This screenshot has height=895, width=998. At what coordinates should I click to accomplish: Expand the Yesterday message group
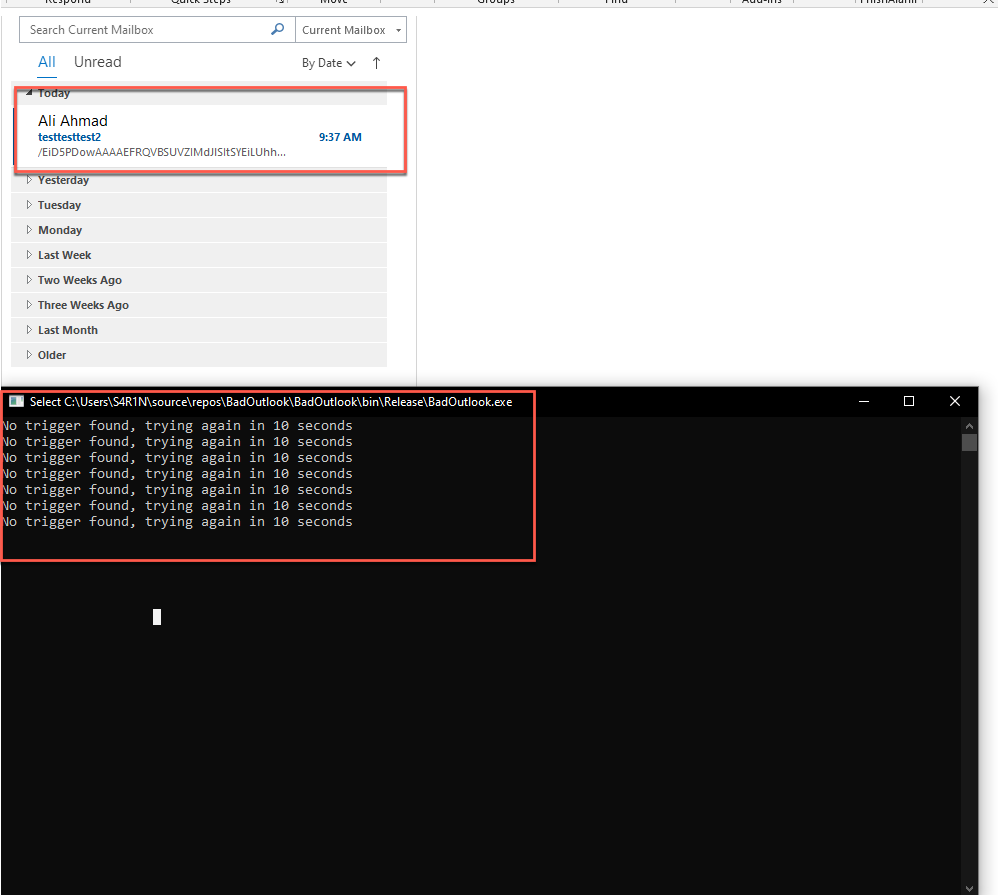(x=30, y=180)
